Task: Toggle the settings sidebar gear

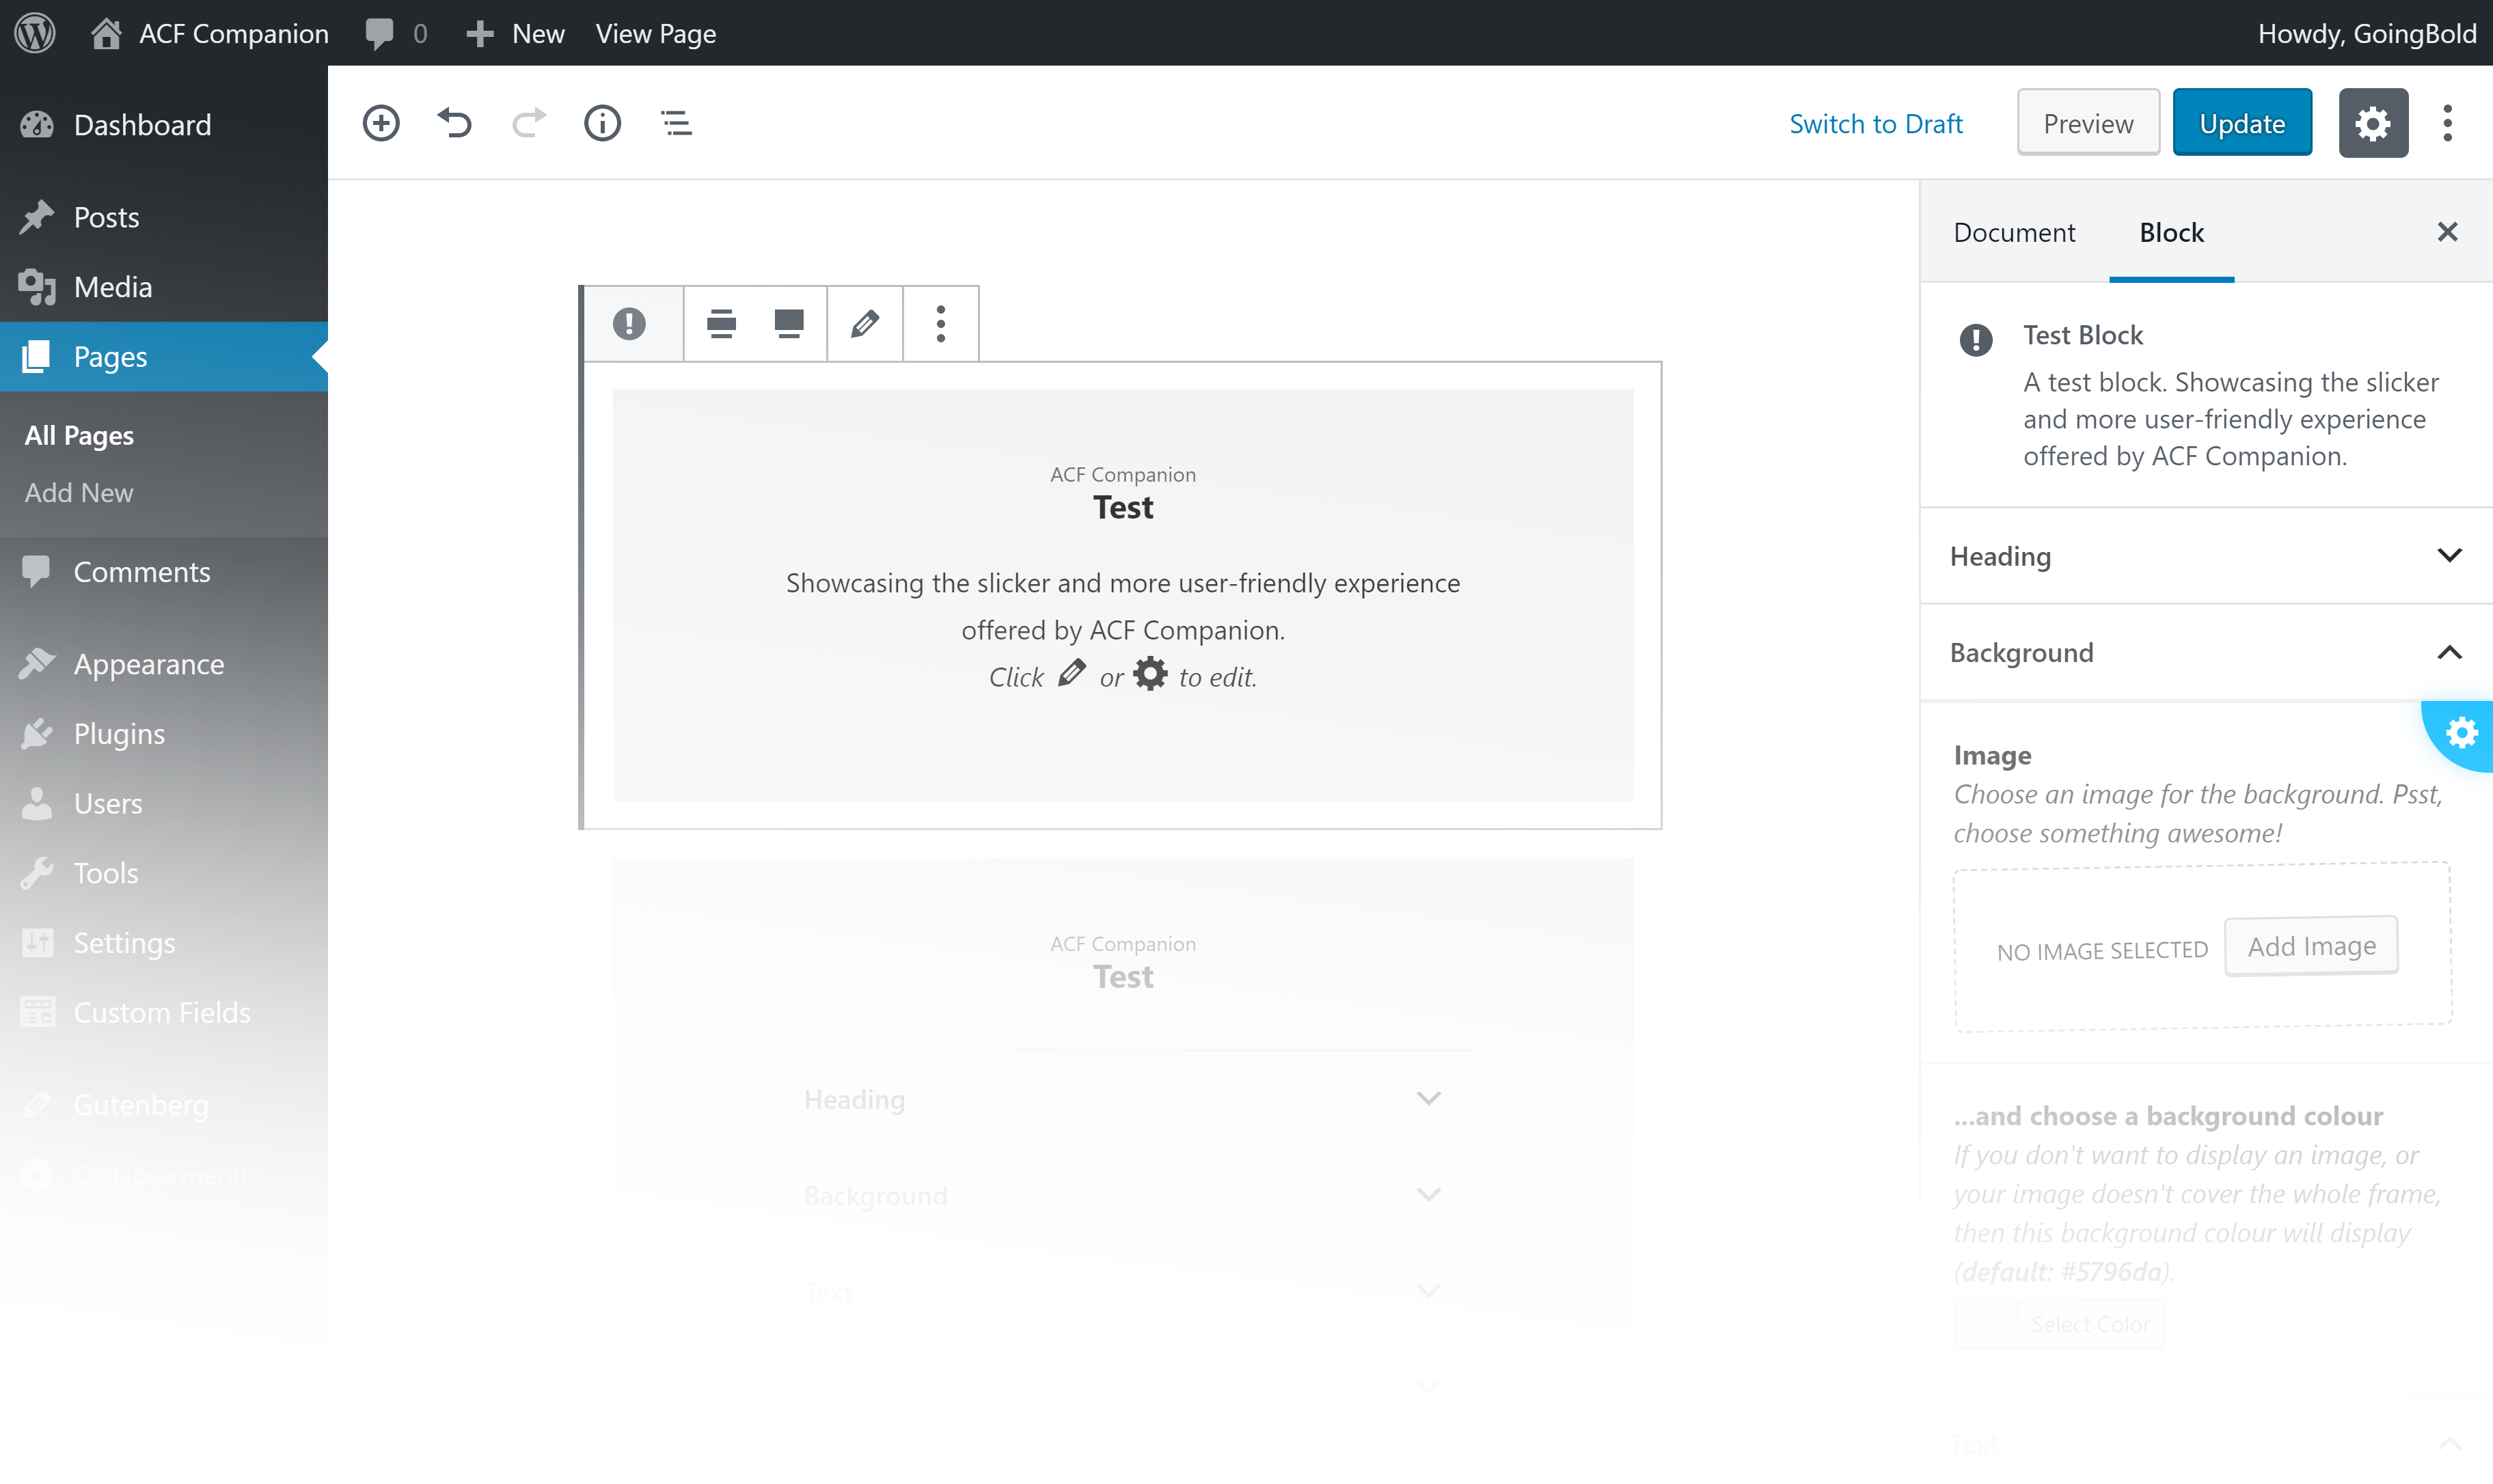Action: [x=2373, y=123]
